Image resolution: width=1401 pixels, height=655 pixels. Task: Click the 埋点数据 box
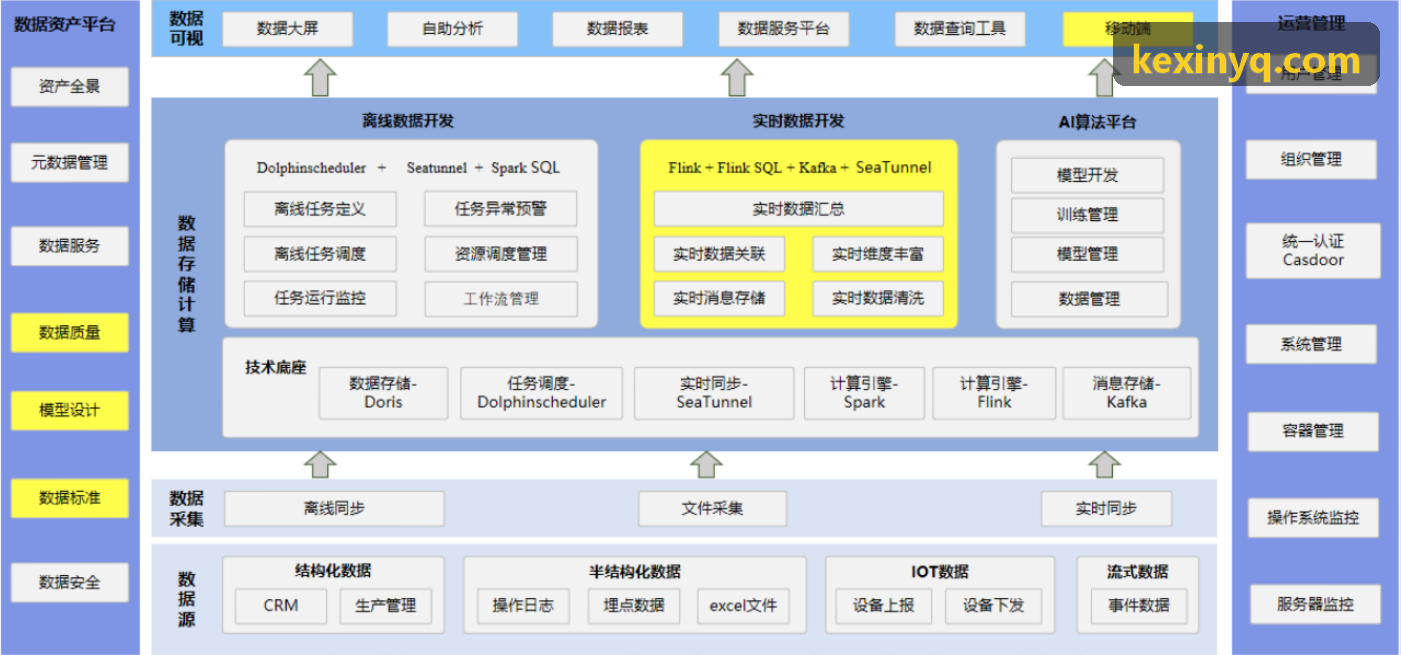coord(634,605)
